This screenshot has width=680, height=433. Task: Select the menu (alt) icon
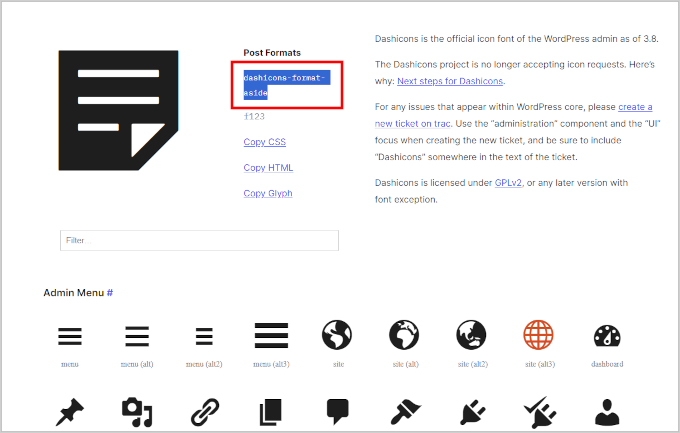pyautogui.click(x=137, y=337)
